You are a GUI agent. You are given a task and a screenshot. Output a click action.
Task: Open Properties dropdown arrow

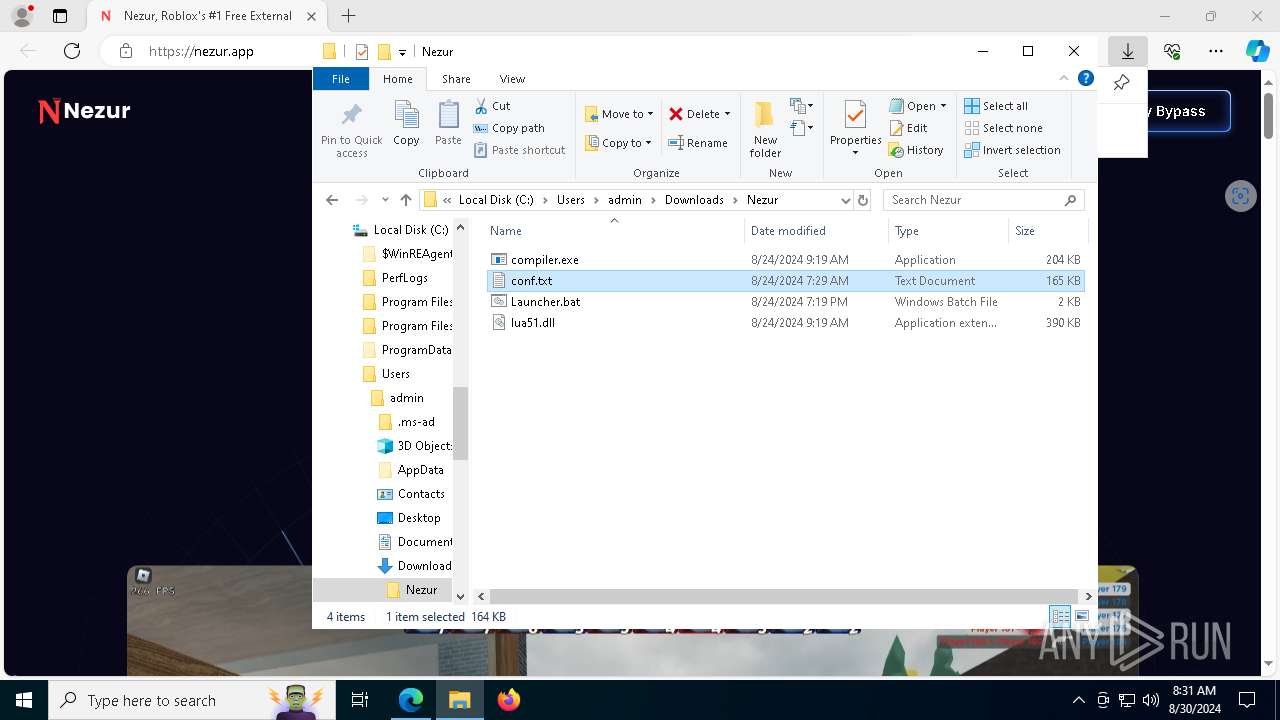[x=855, y=153]
